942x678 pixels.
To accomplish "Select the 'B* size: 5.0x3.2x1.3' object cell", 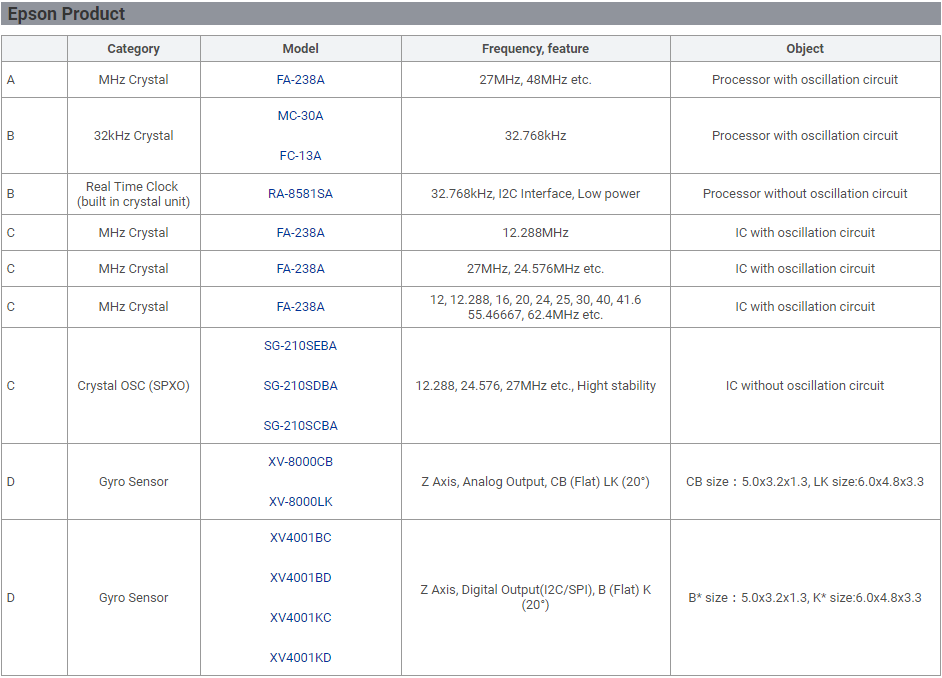I will click(805, 598).
